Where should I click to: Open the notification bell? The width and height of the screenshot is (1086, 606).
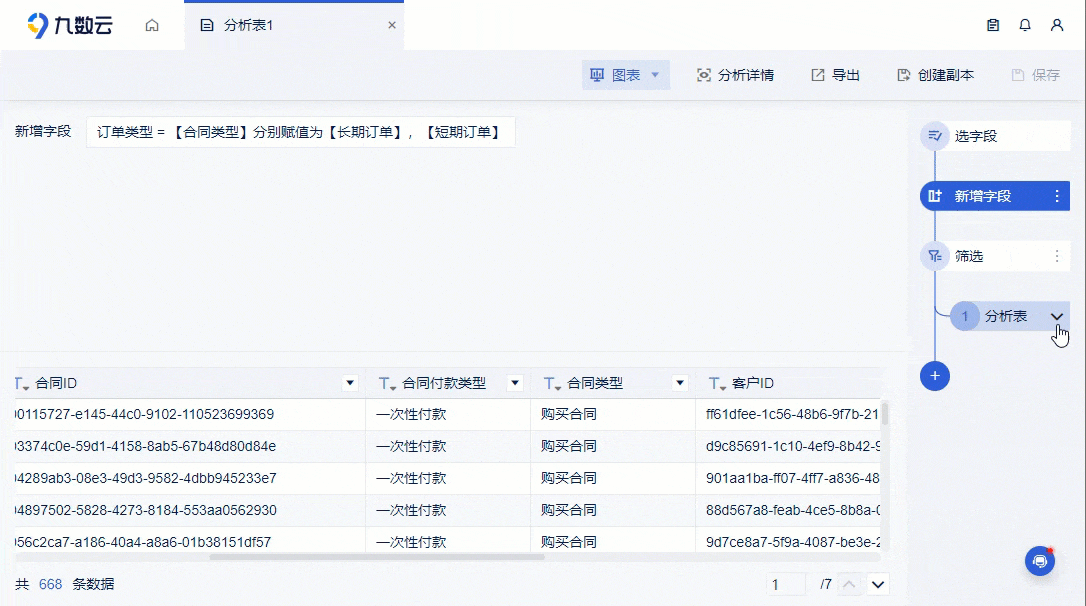click(1025, 24)
